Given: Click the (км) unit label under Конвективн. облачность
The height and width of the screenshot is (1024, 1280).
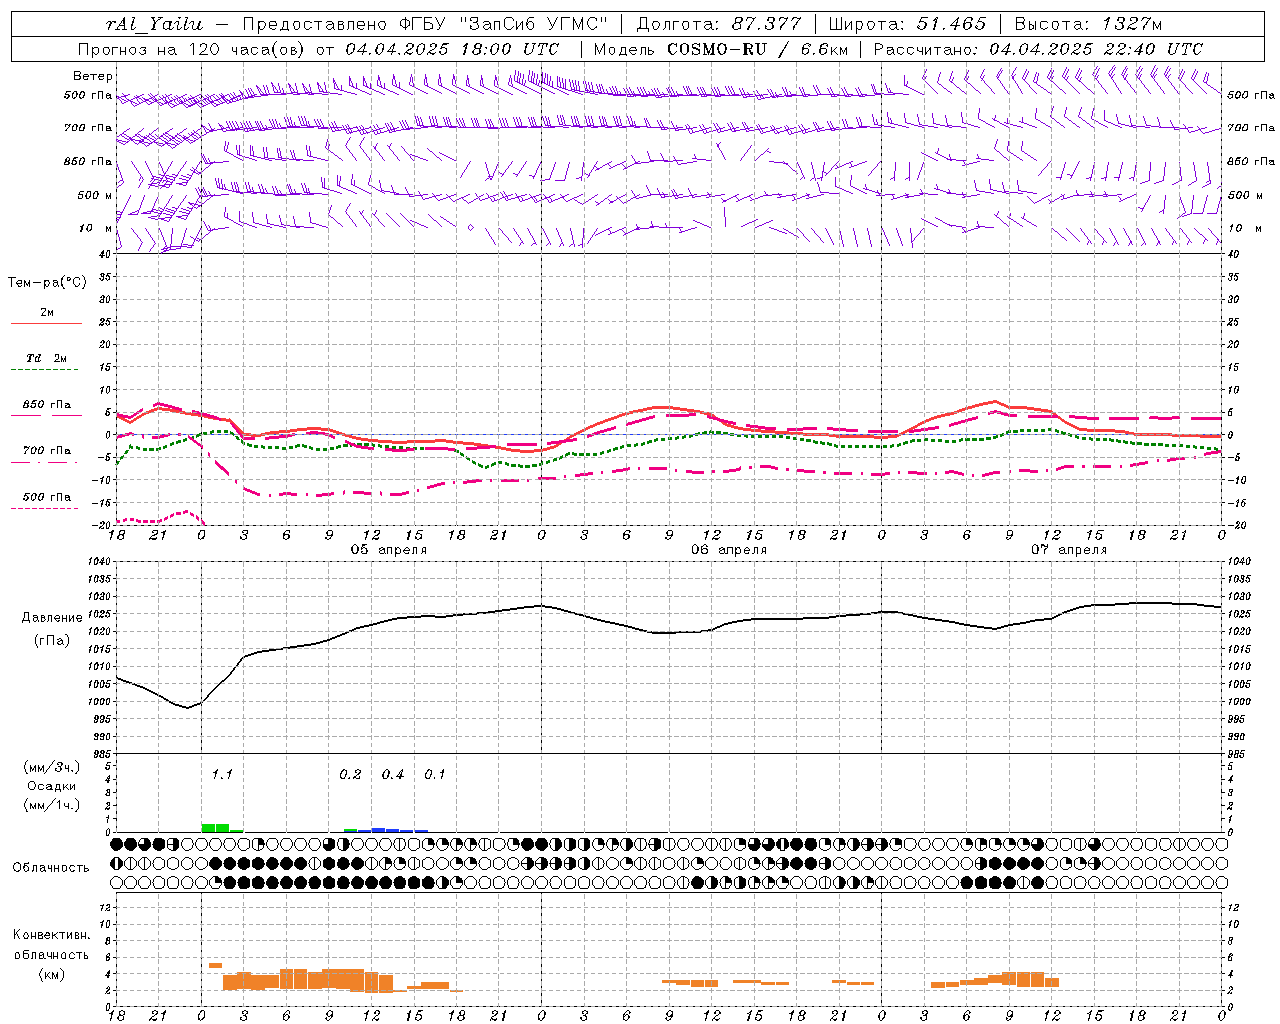Looking at the screenshot, I should (x=51, y=974).
